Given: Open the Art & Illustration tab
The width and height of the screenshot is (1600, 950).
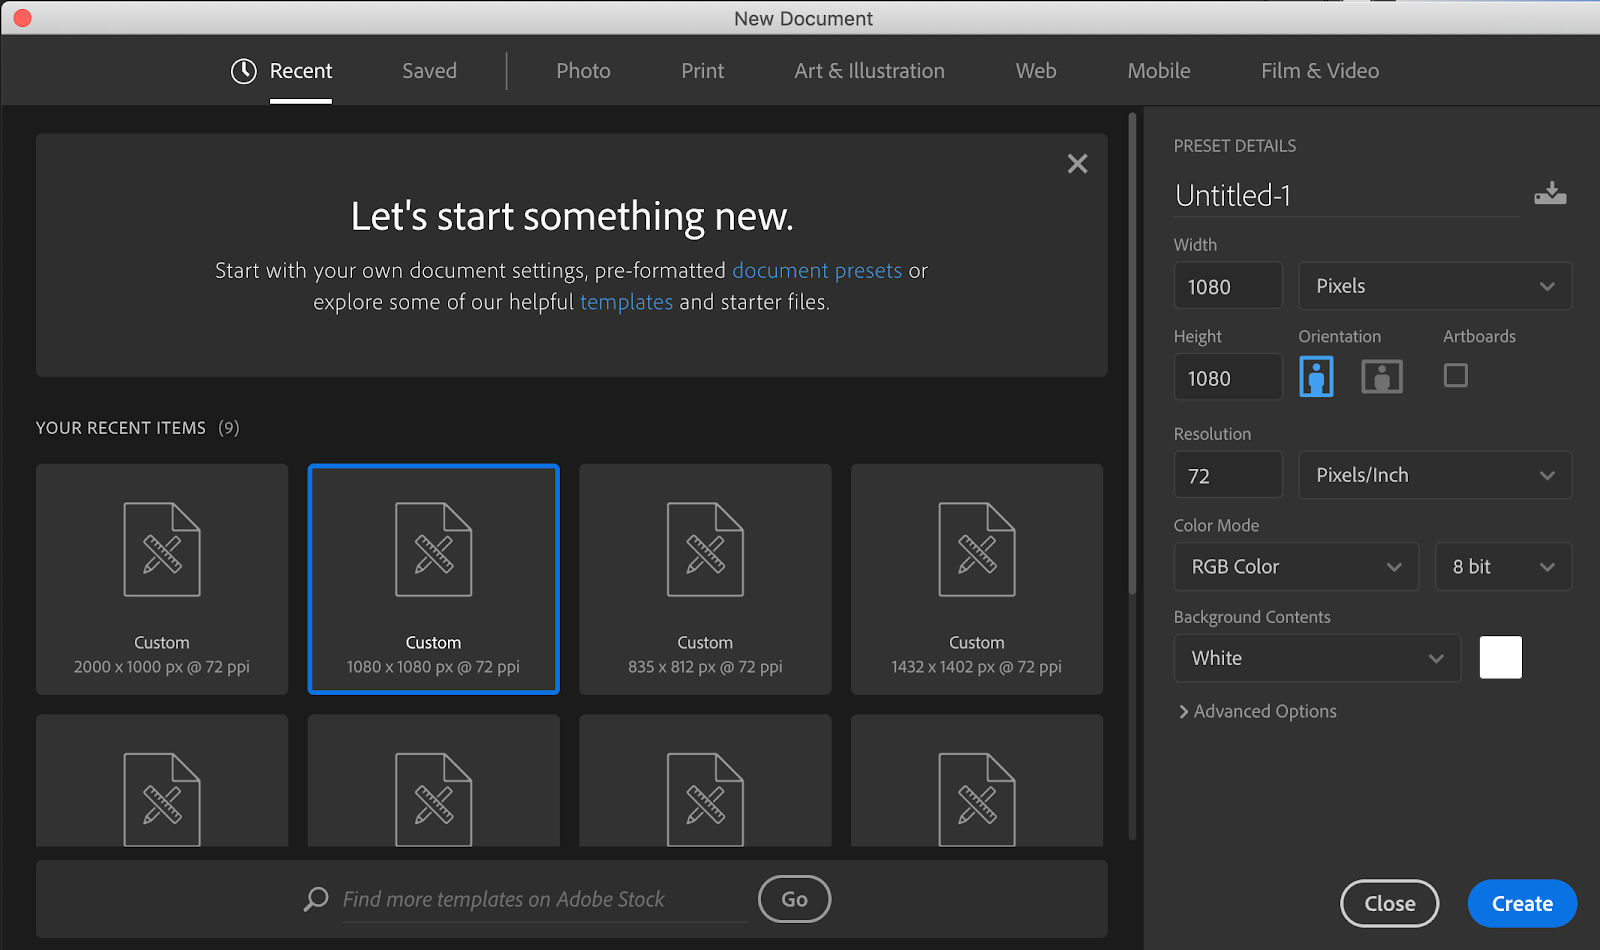Looking at the screenshot, I should 869,71.
